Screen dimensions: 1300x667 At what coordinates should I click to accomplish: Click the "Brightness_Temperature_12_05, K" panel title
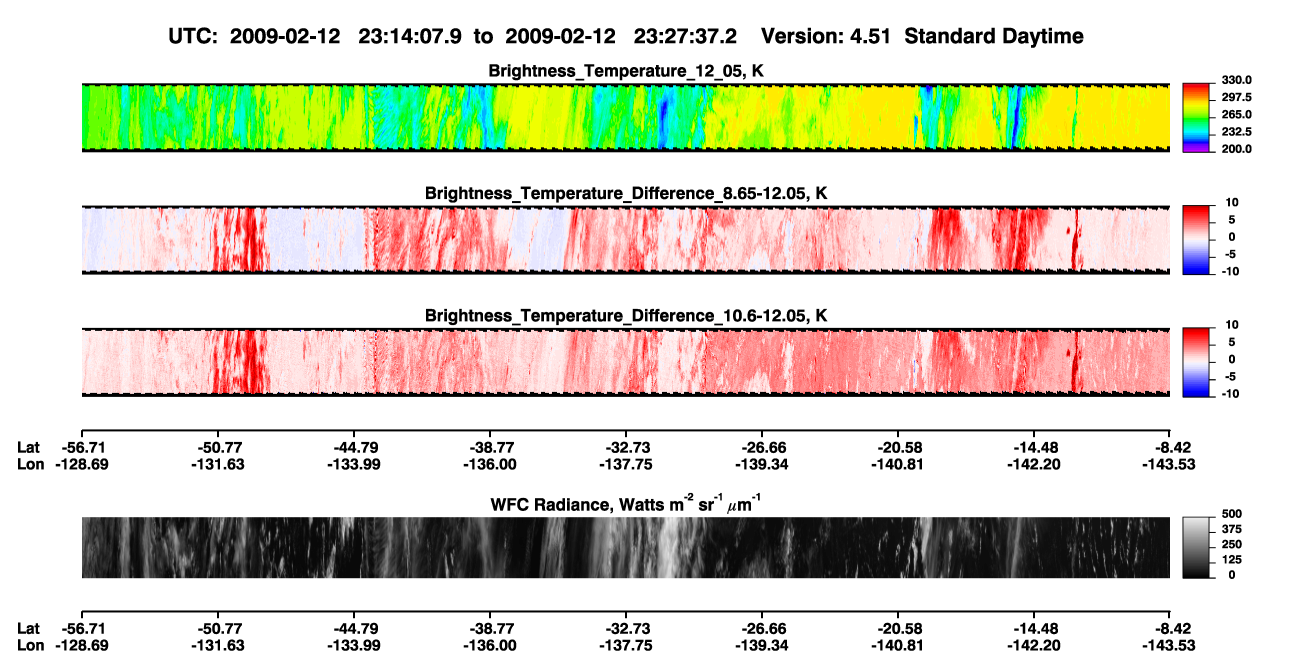click(x=626, y=71)
